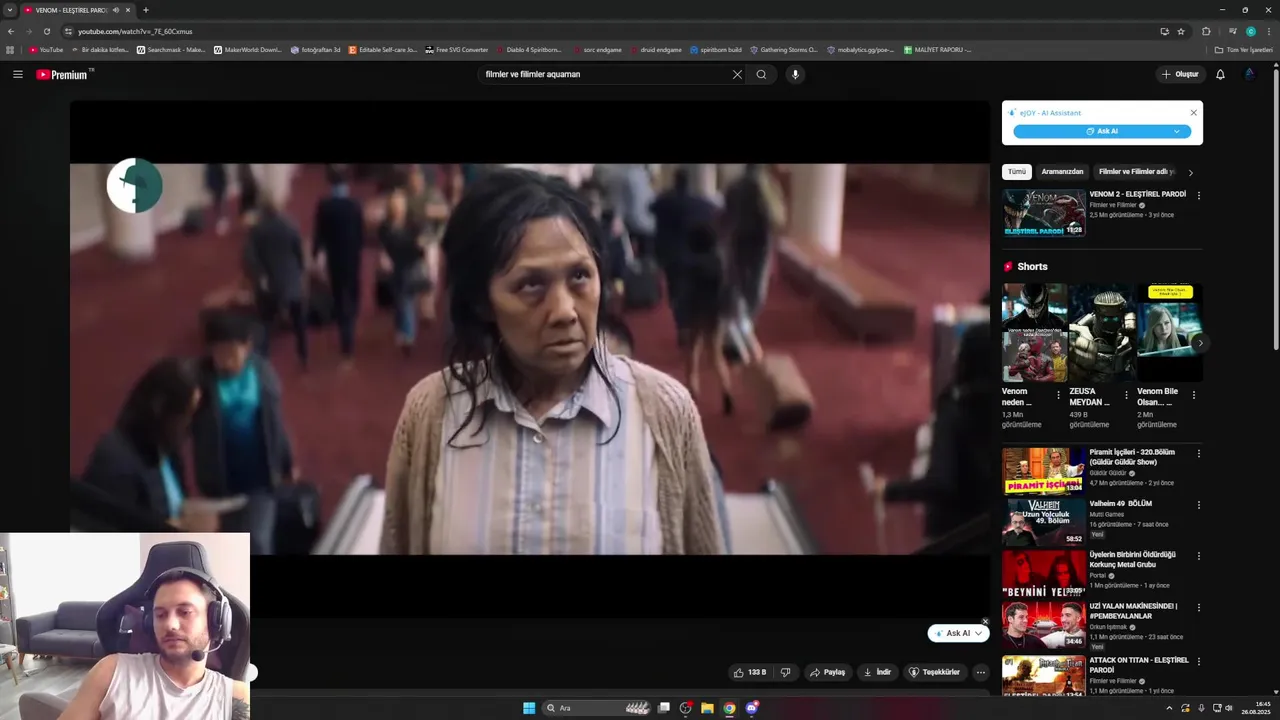Start voice search with microphone
Viewport: 1280px width, 720px height.
[795, 74]
